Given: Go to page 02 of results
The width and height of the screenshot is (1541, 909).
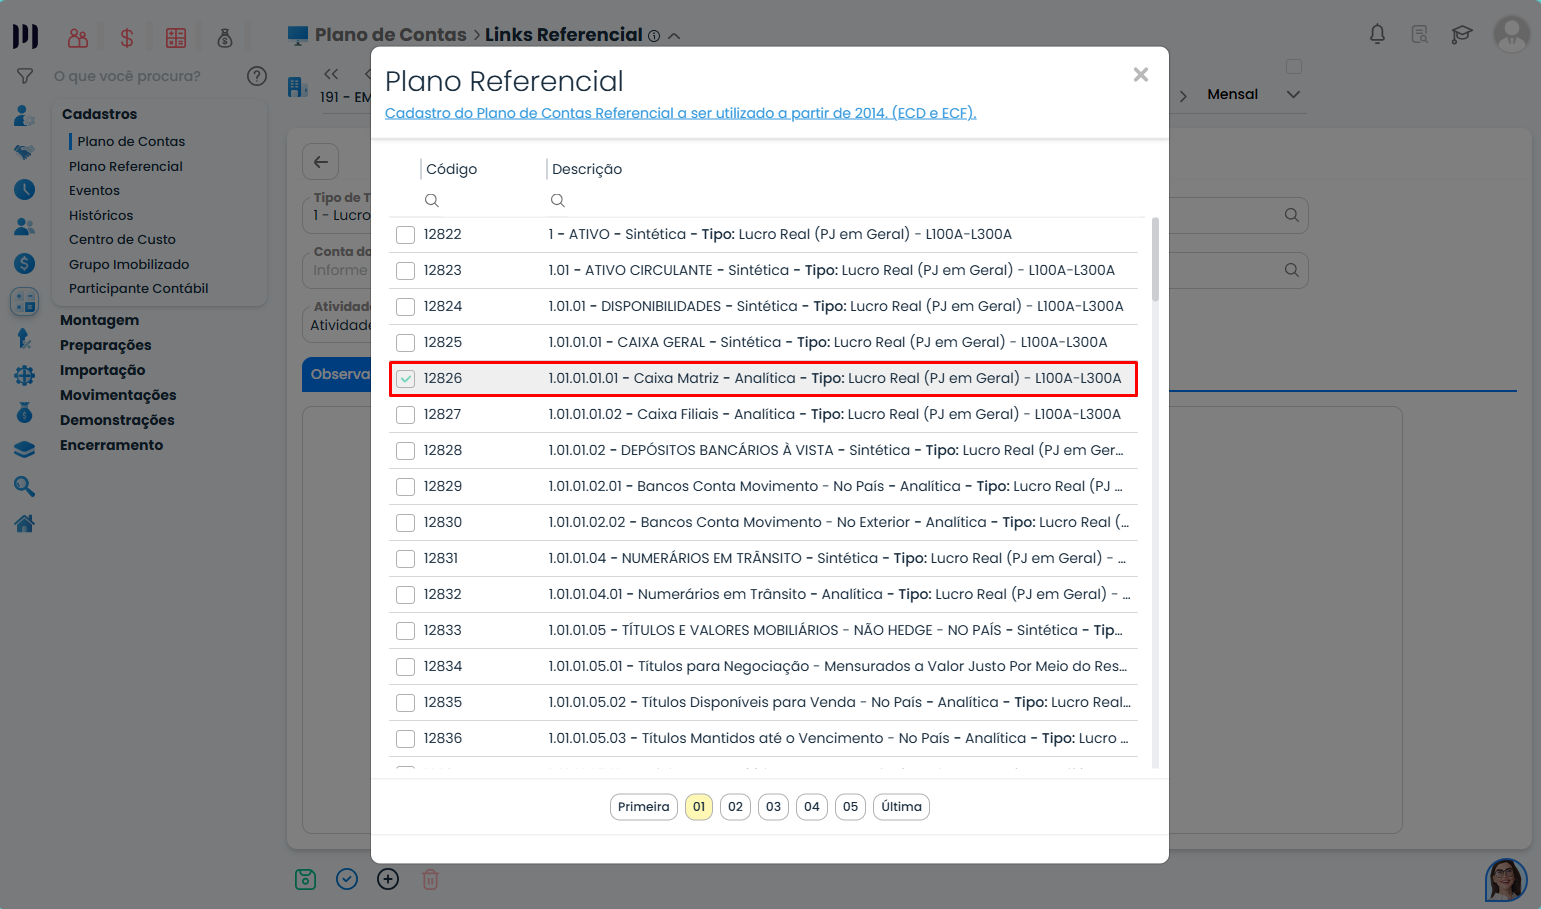Looking at the screenshot, I should pos(735,807).
